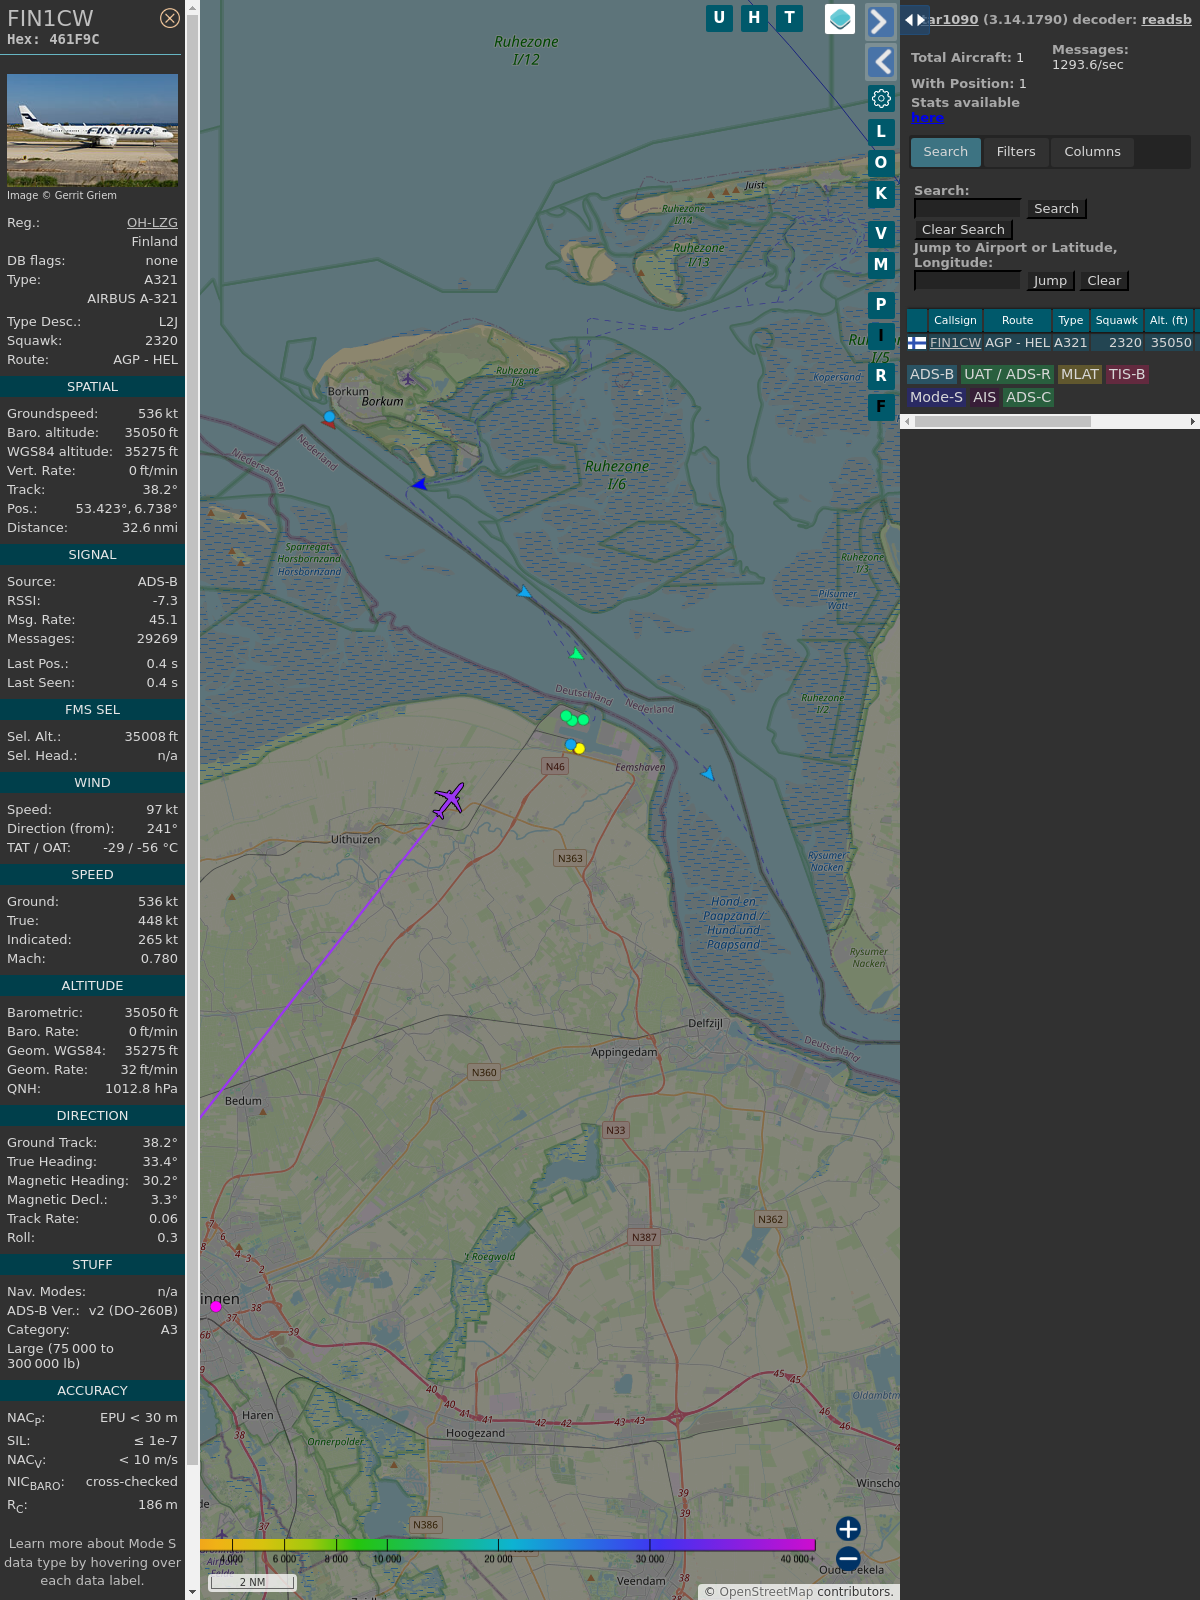Open map settings gear icon
Image resolution: width=1200 pixels, height=1600 pixels.
coord(881,98)
